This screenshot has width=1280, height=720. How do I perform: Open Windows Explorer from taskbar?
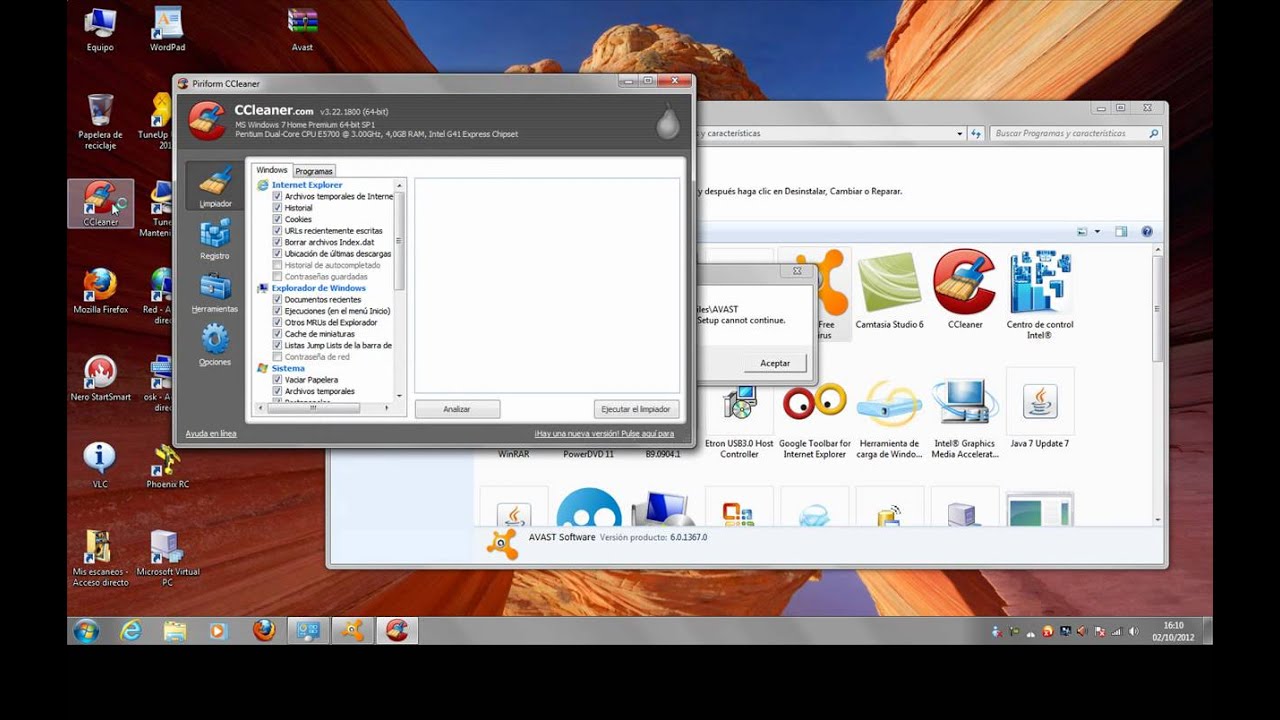coord(175,631)
